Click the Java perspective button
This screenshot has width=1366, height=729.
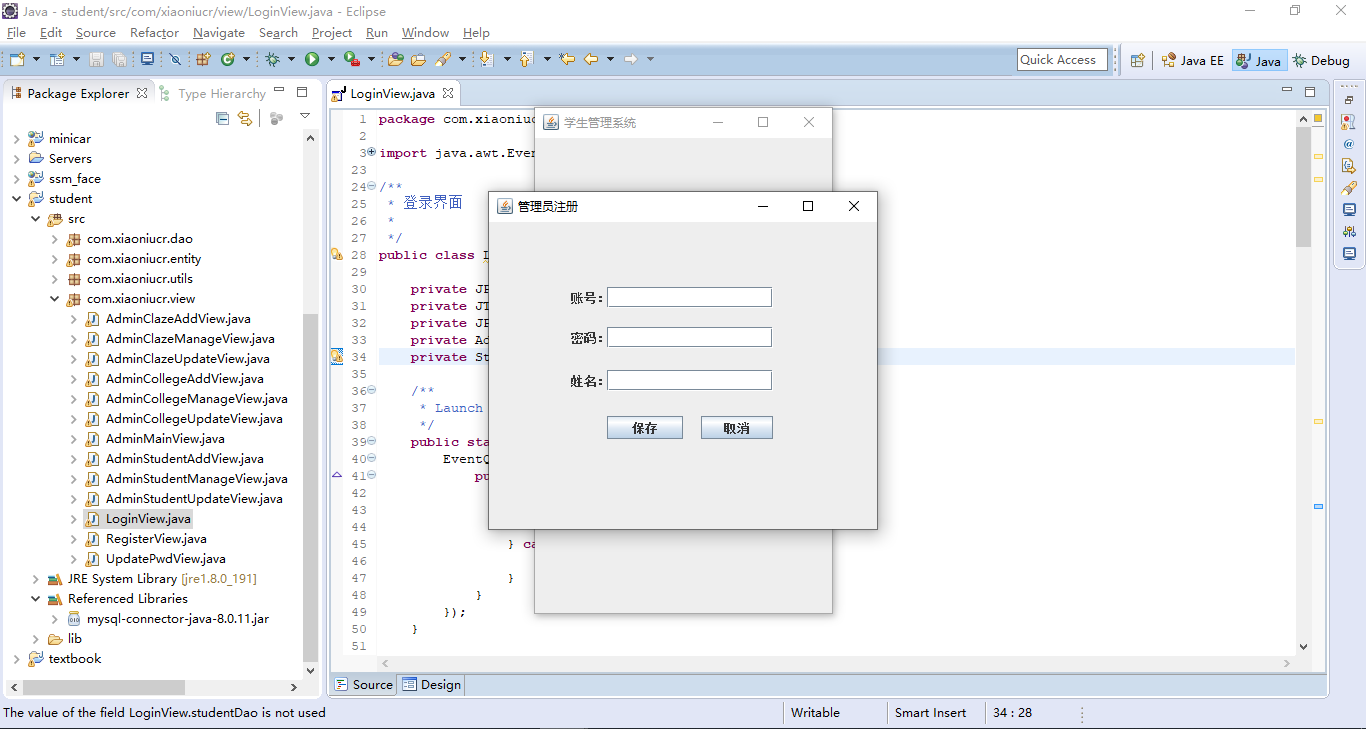point(1259,60)
